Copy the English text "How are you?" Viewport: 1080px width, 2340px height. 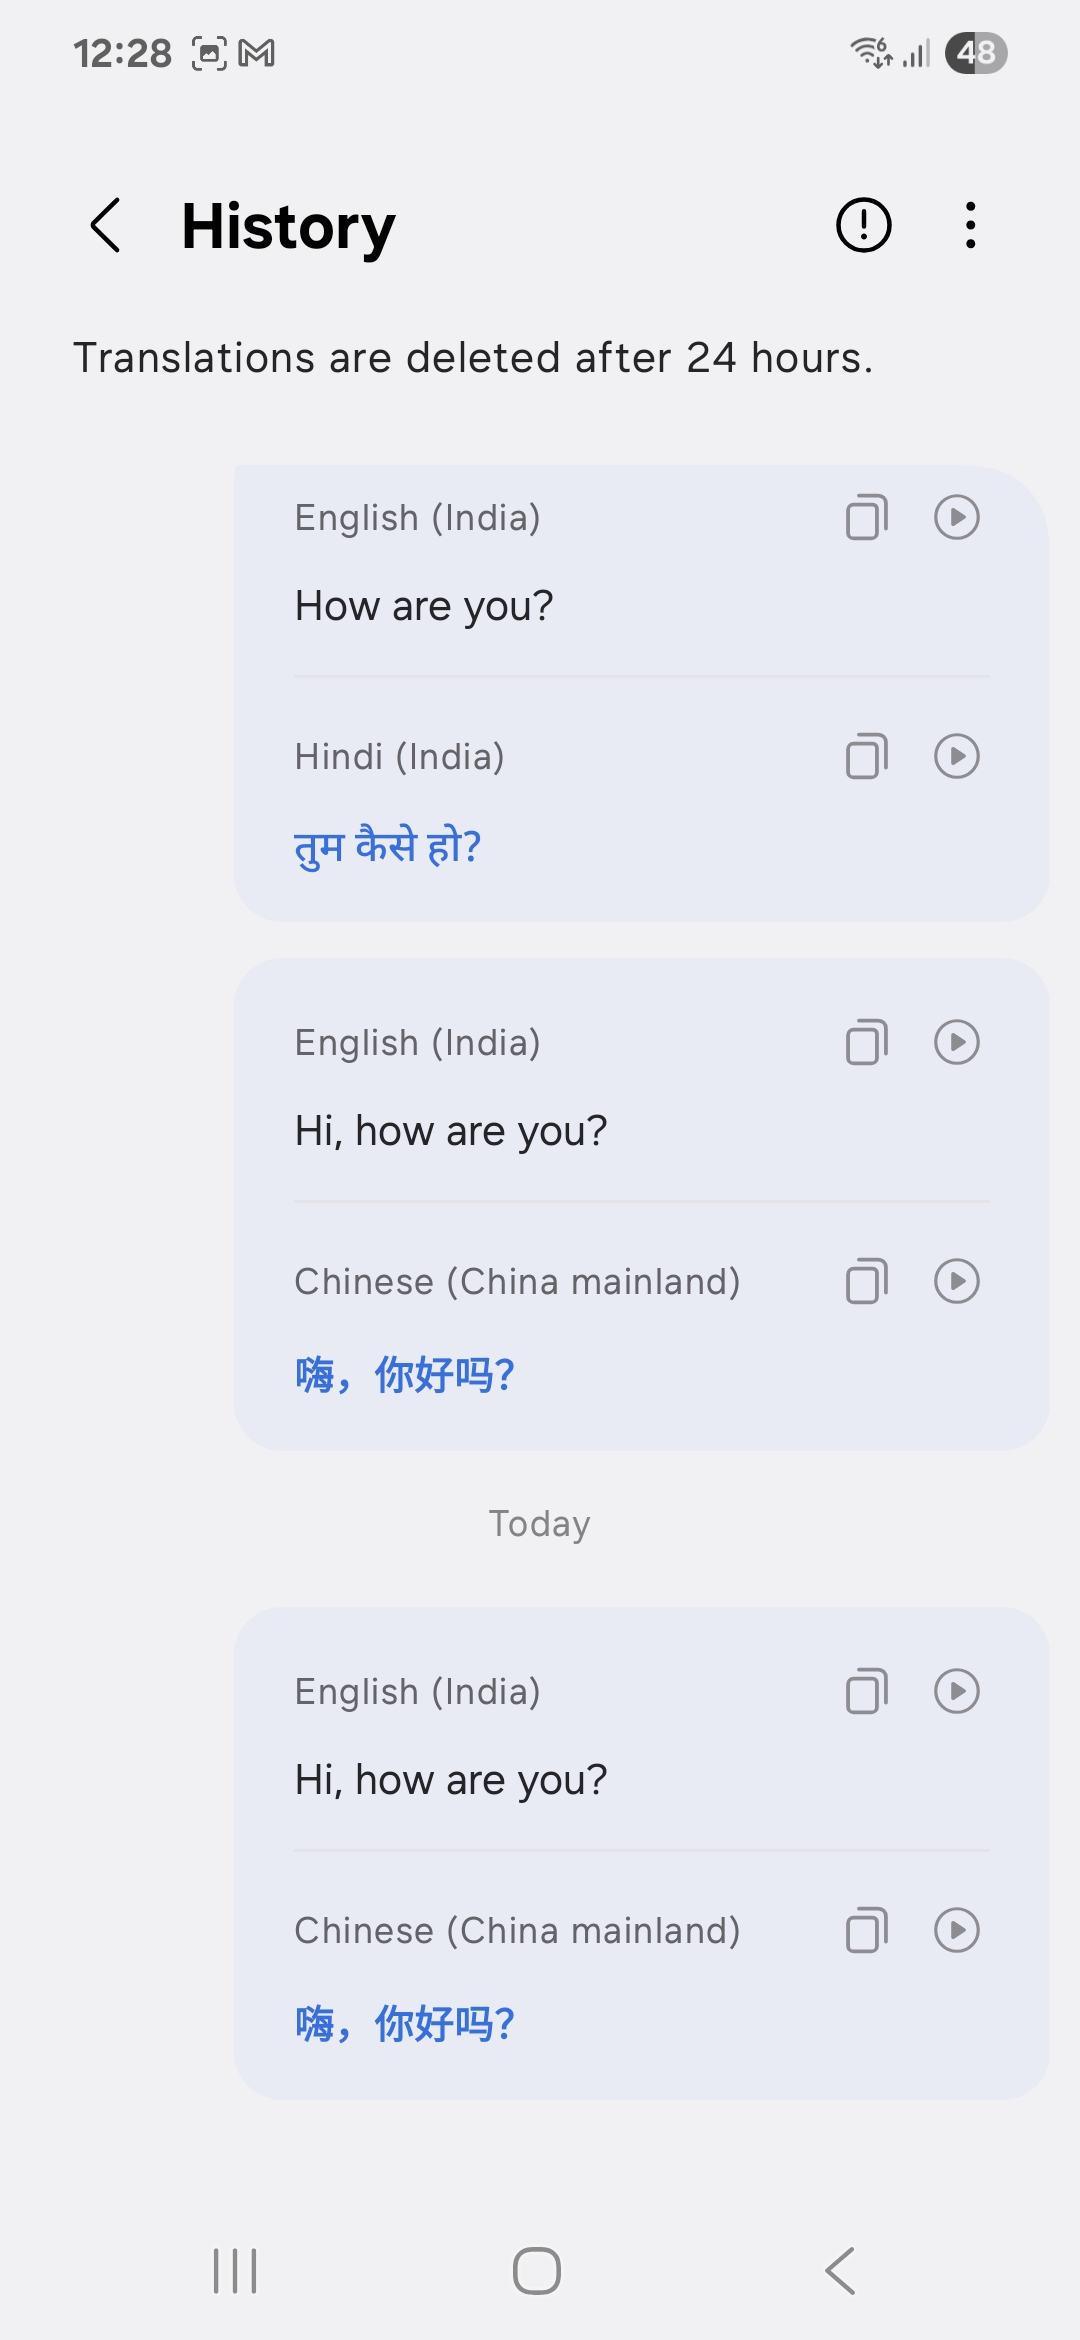[x=866, y=518]
